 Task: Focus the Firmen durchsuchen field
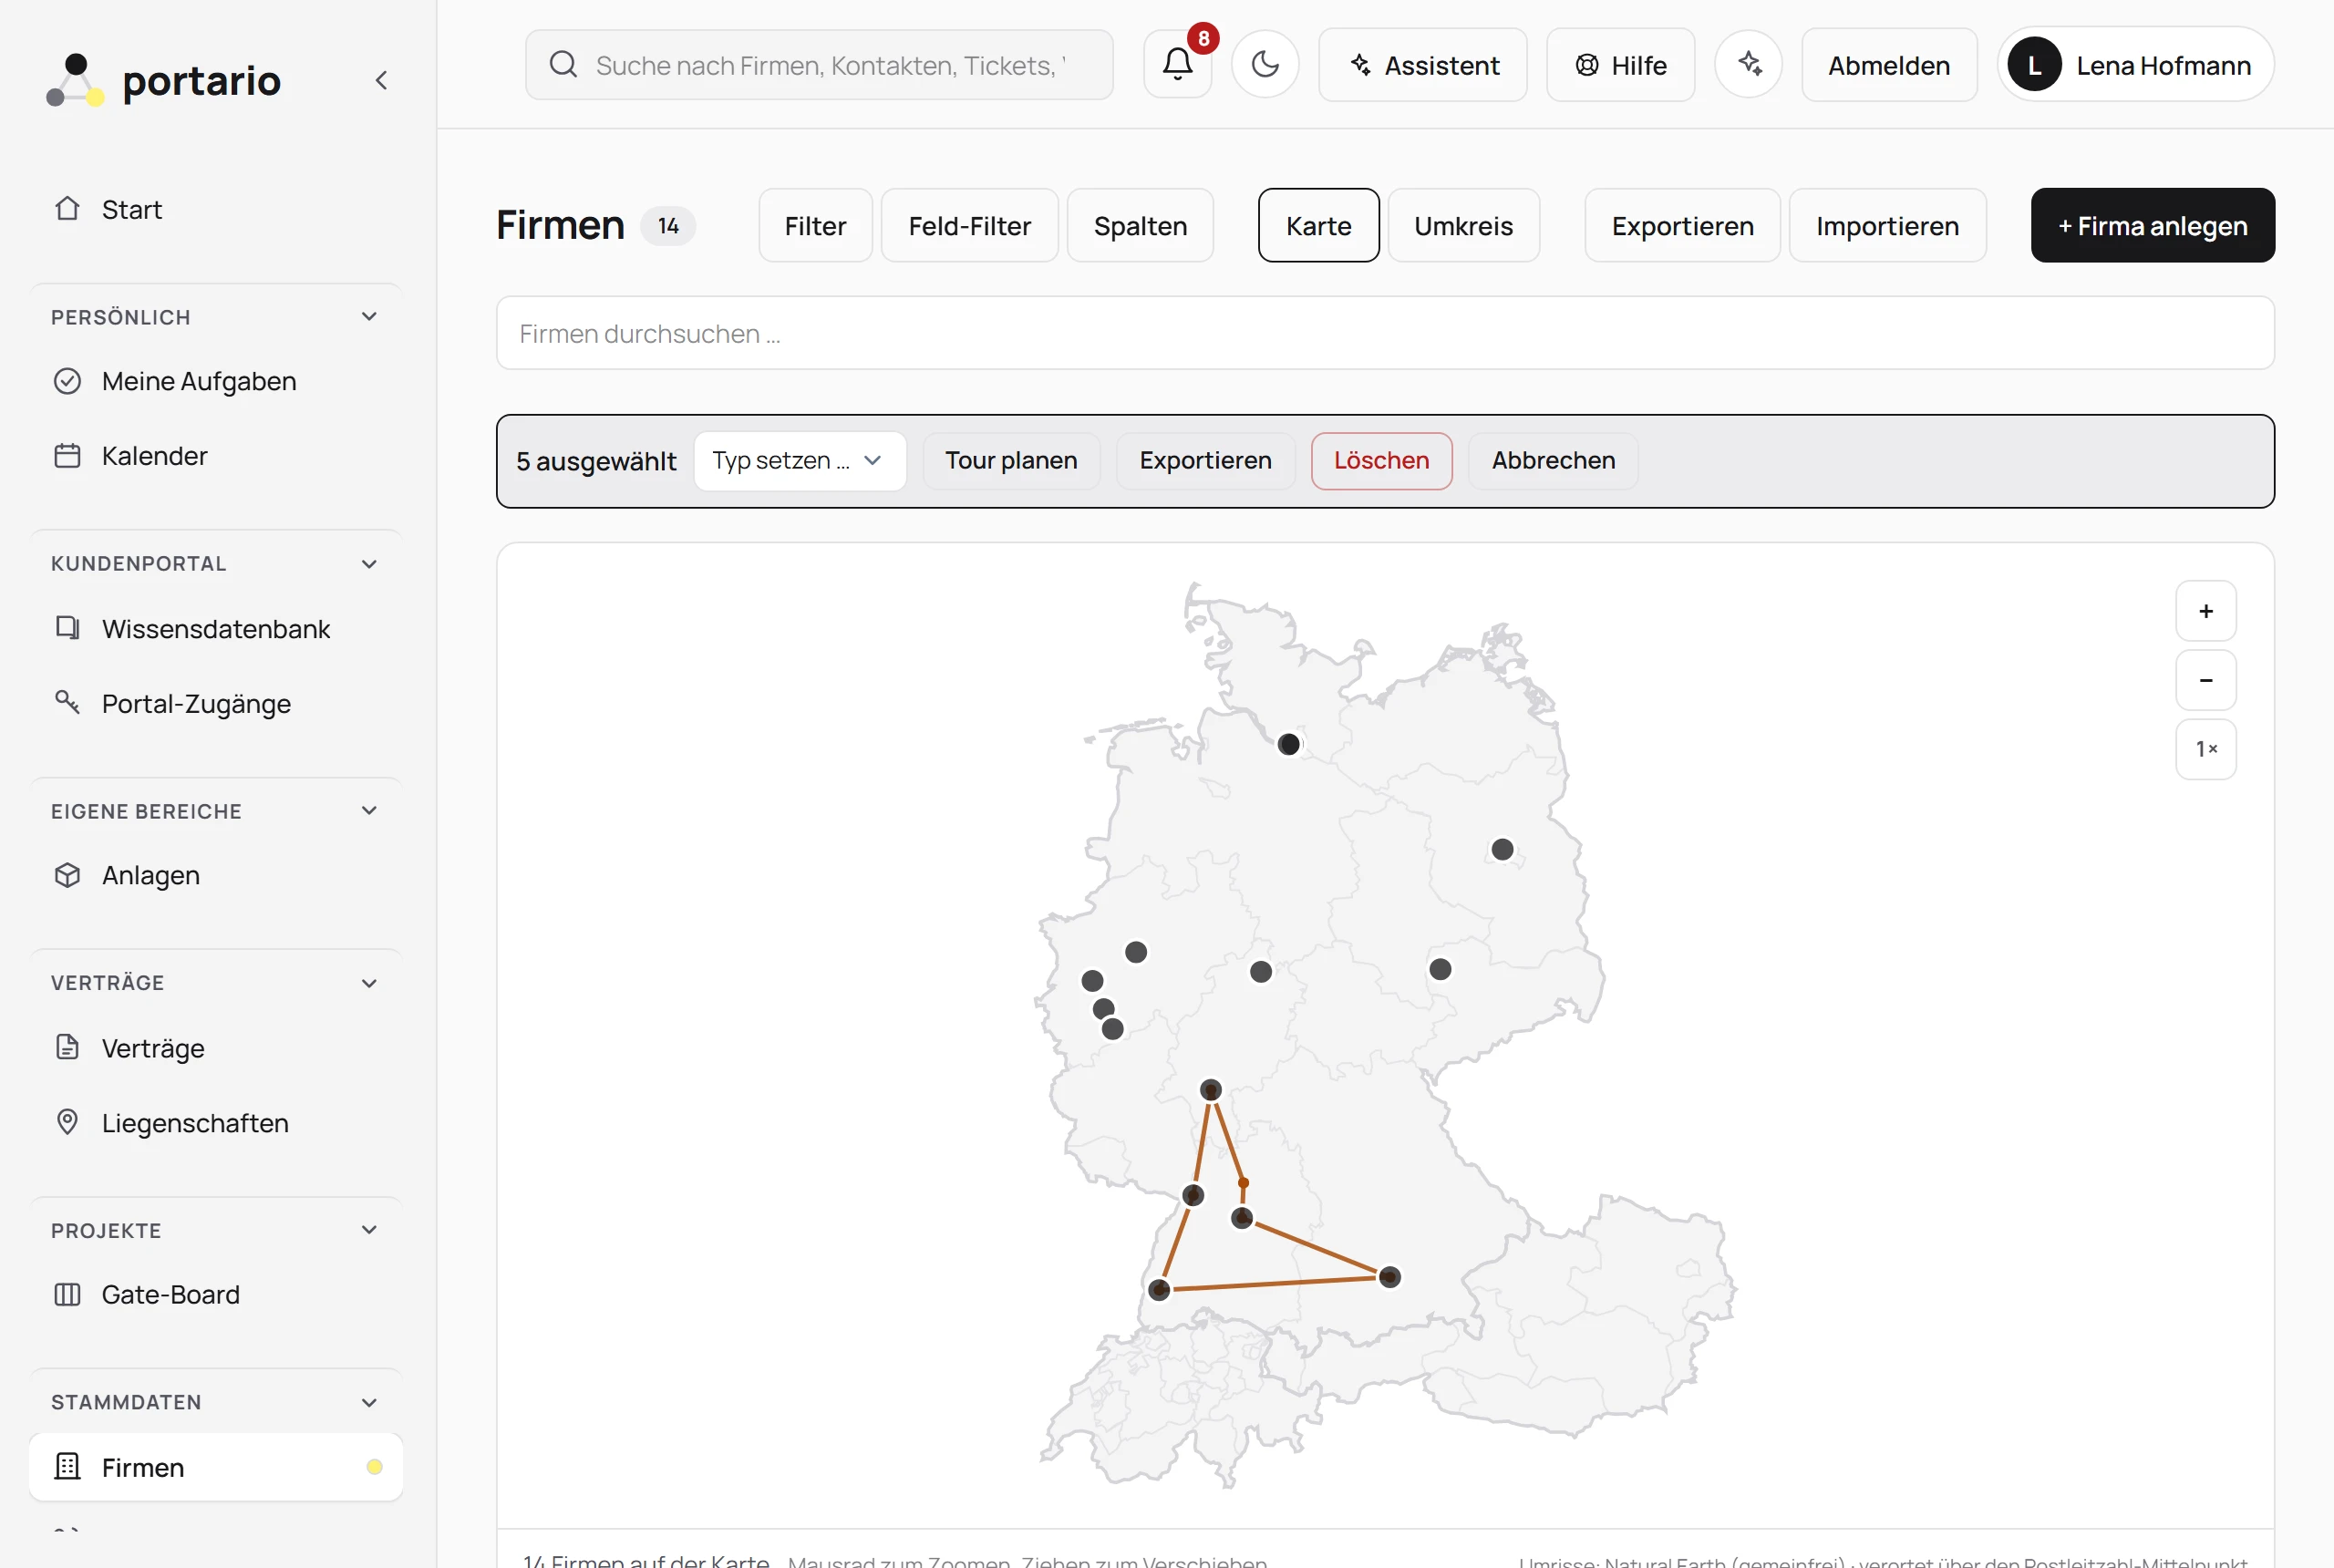coord(1385,333)
